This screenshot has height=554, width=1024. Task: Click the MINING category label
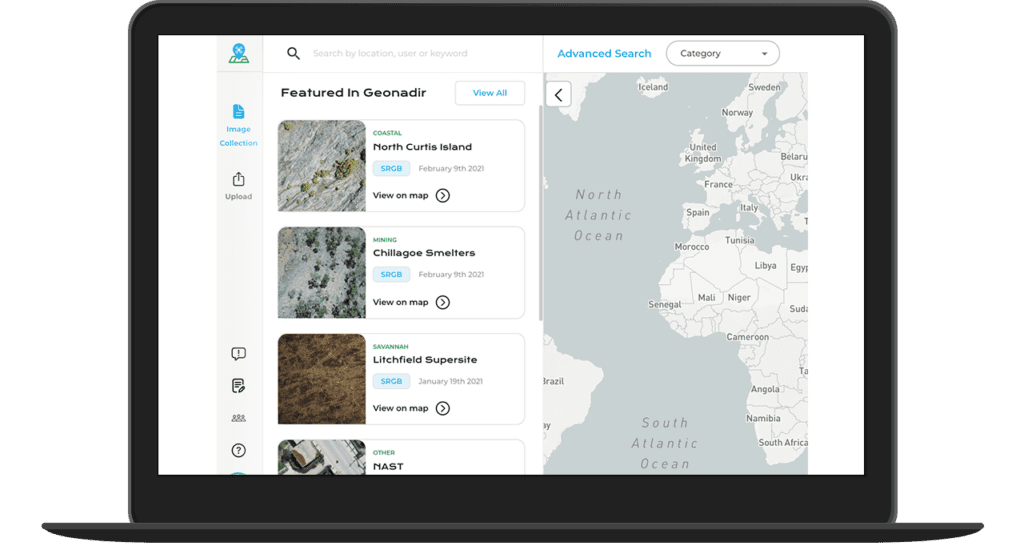[385, 240]
